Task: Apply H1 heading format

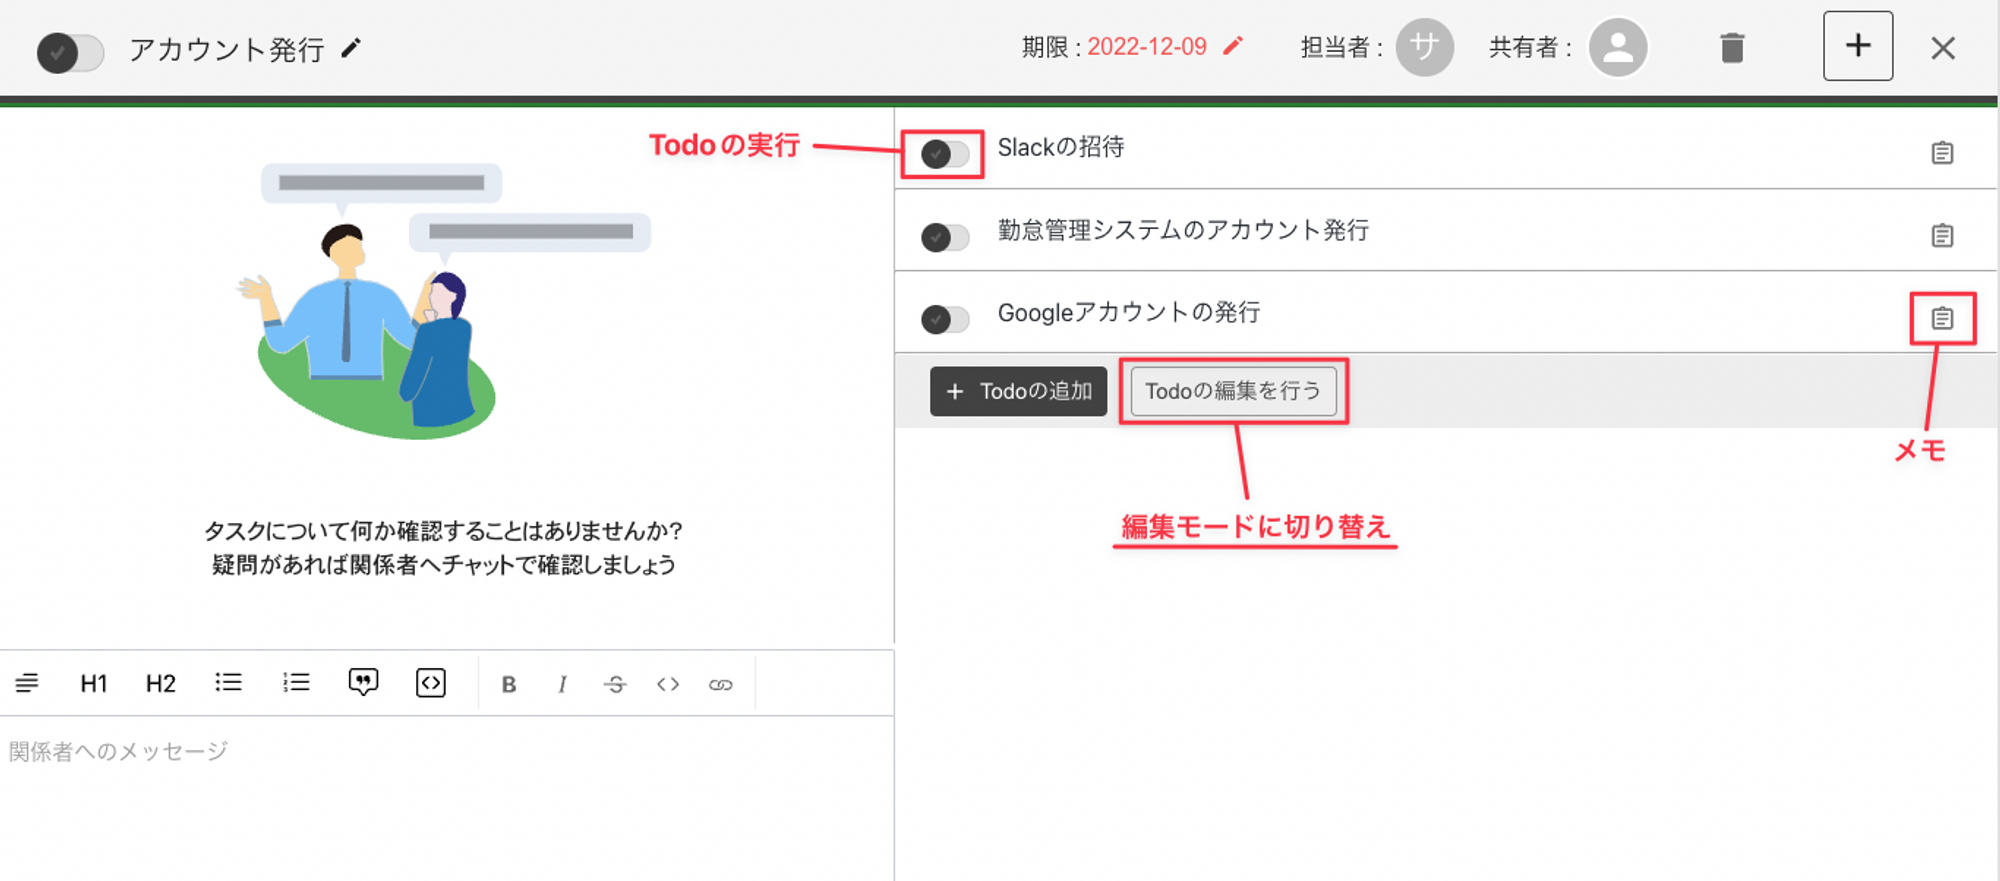Action: pyautogui.click(x=93, y=684)
